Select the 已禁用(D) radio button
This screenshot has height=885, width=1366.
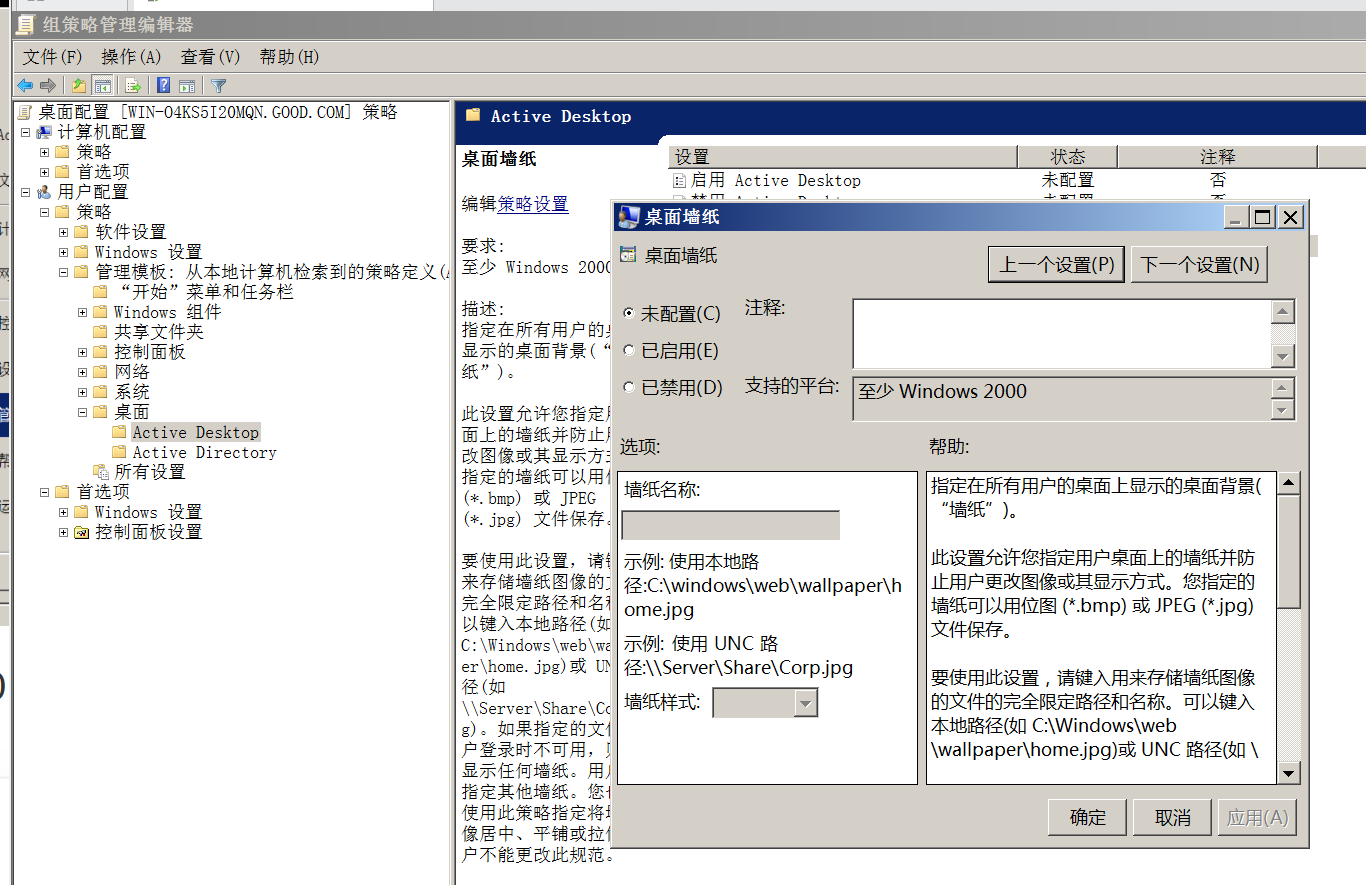click(628, 387)
